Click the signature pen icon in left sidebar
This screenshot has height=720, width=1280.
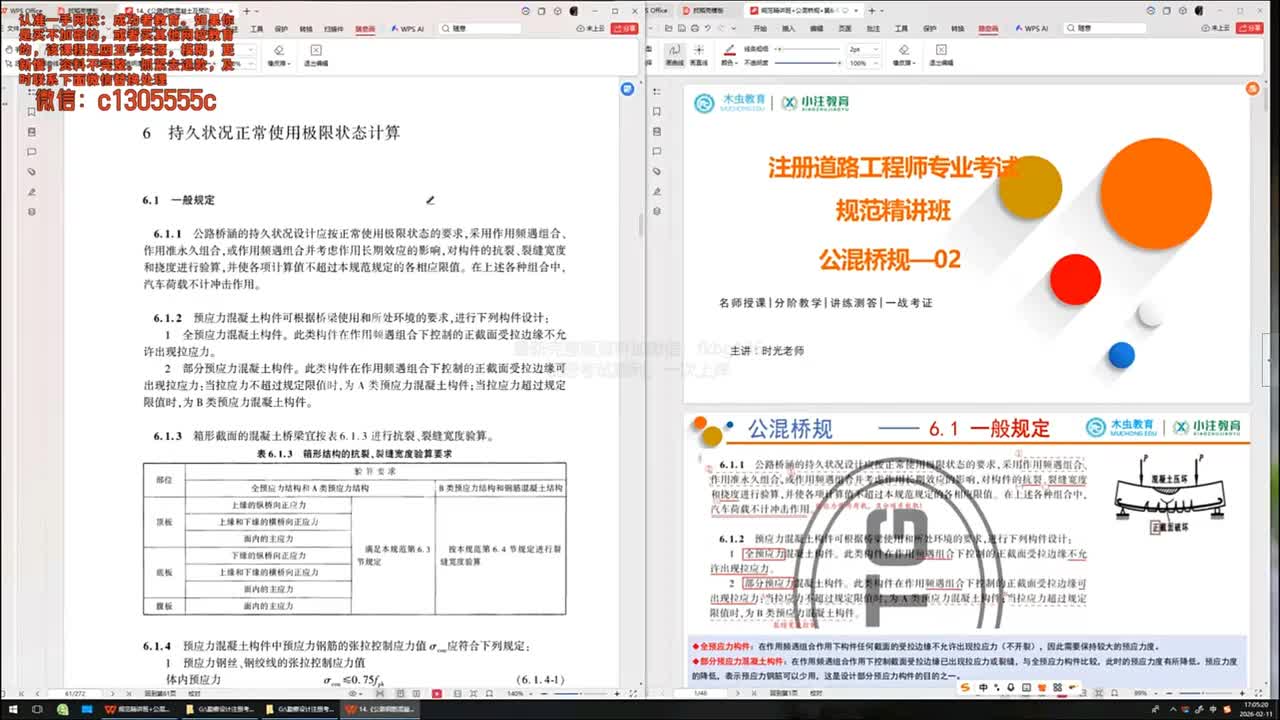[x=32, y=192]
